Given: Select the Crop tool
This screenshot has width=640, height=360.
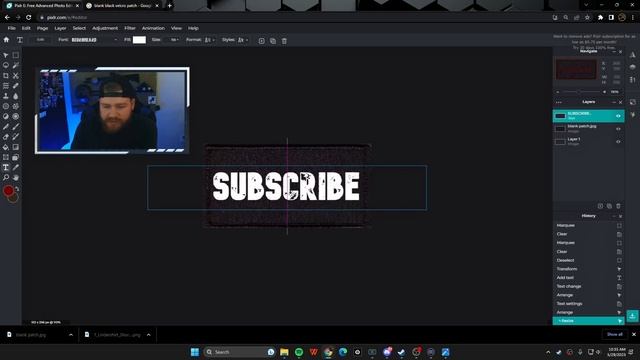Looking at the screenshot, I should (6, 76).
